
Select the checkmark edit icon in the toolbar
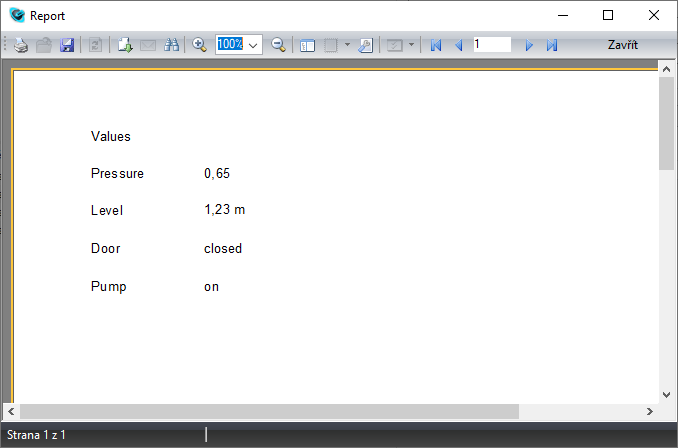[394, 45]
